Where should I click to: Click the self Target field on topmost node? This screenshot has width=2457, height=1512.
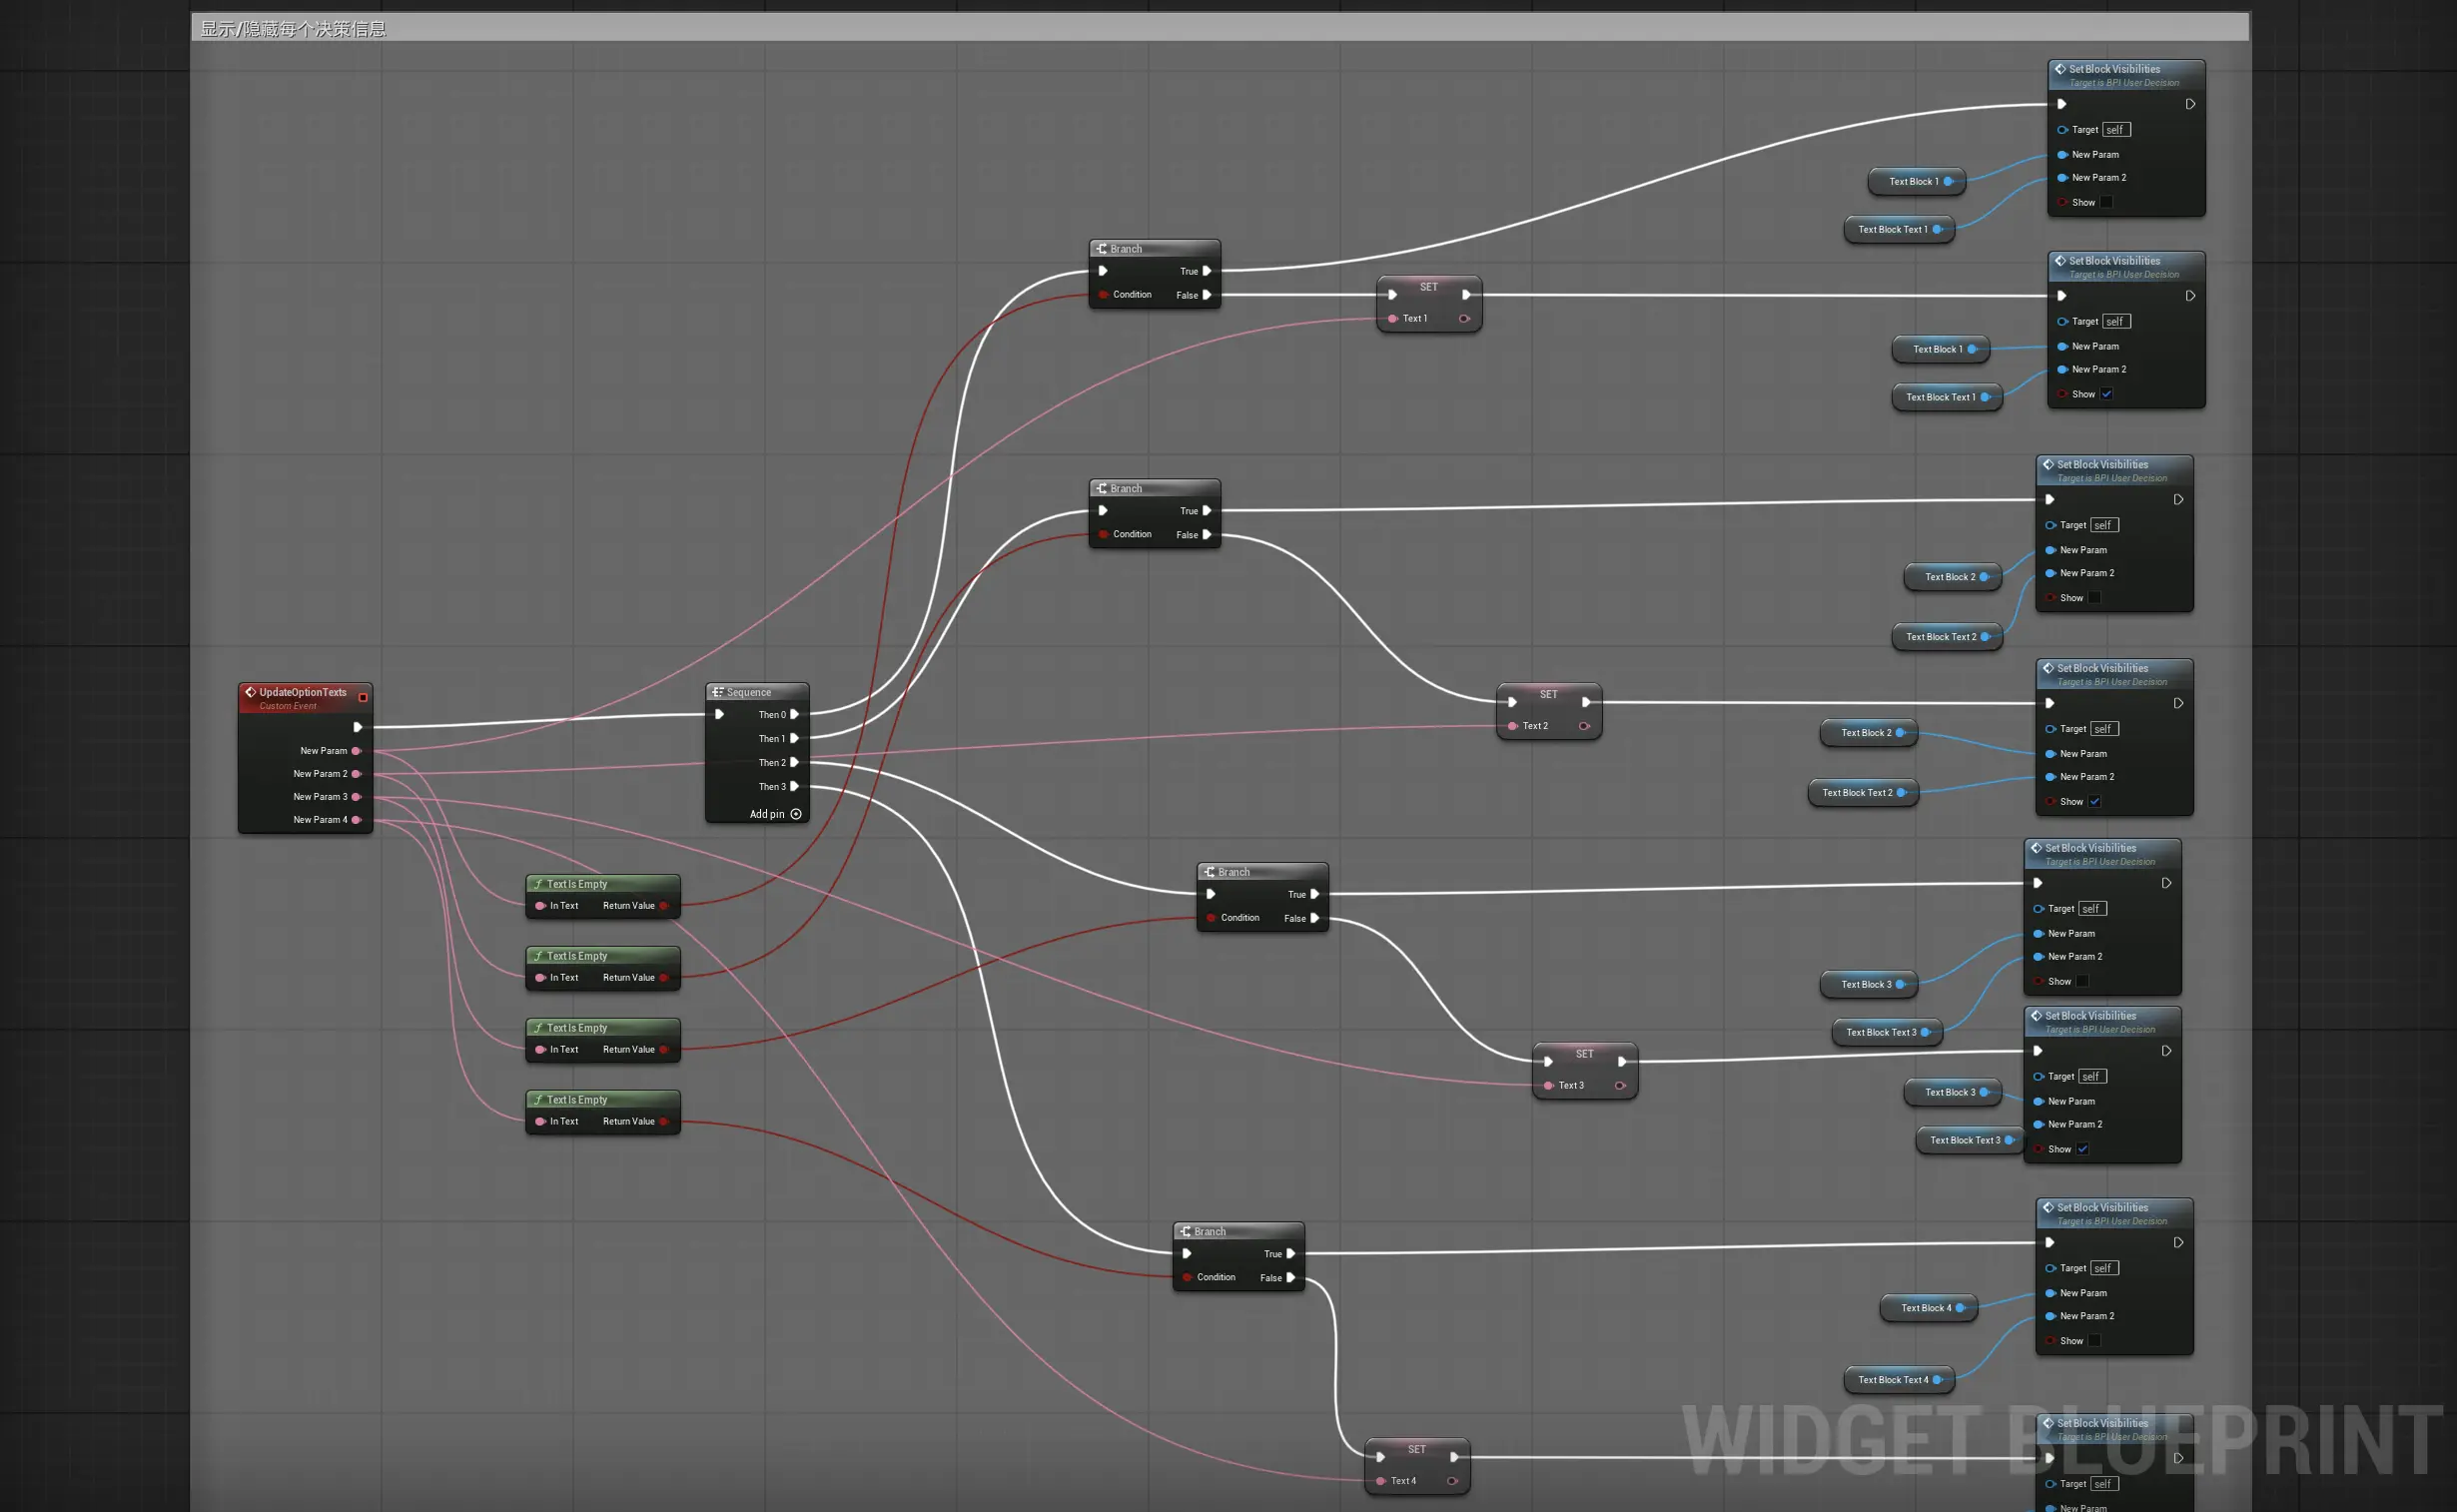click(x=2115, y=129)
